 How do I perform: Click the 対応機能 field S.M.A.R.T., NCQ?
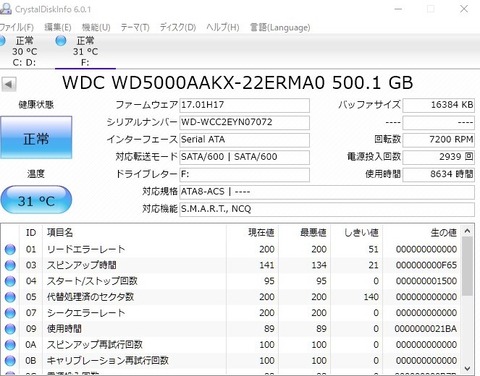pos(327,210)
